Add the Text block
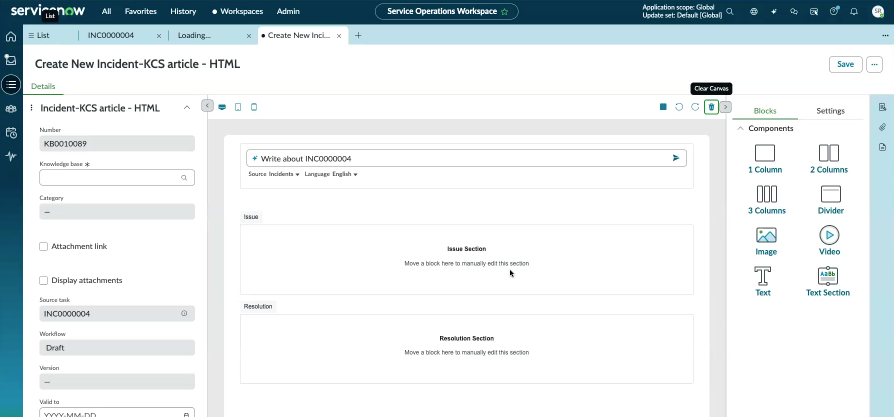This screenshot has width=894, height=417. (763, 282)
